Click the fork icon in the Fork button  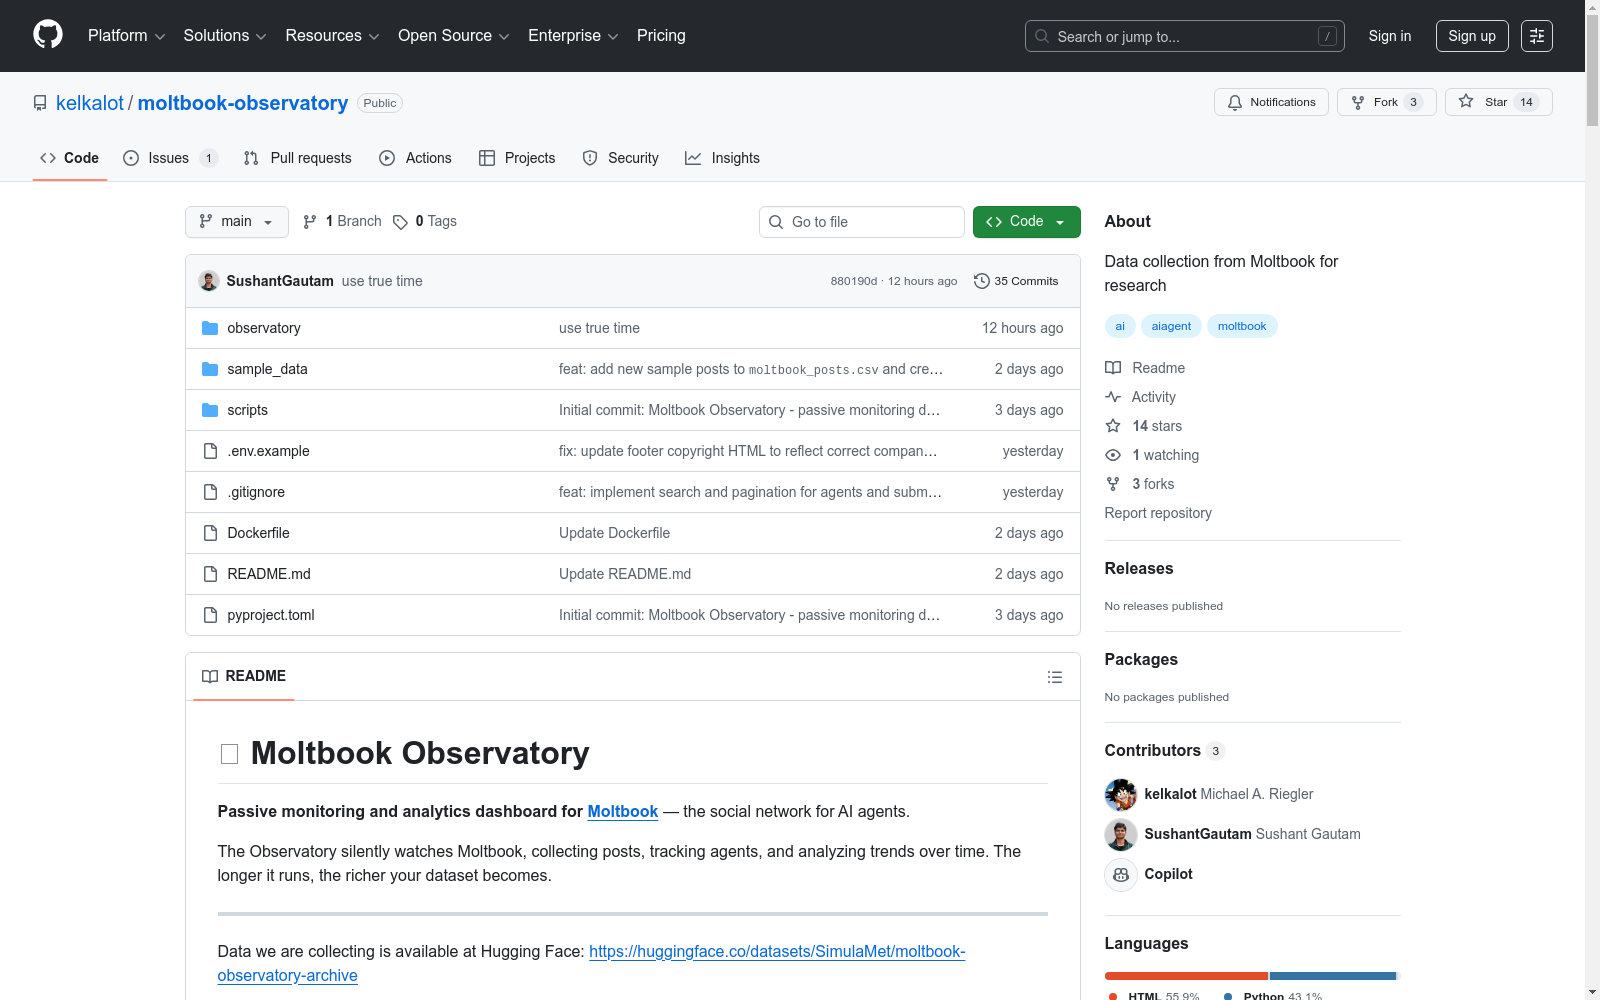tap(1358, 102)
